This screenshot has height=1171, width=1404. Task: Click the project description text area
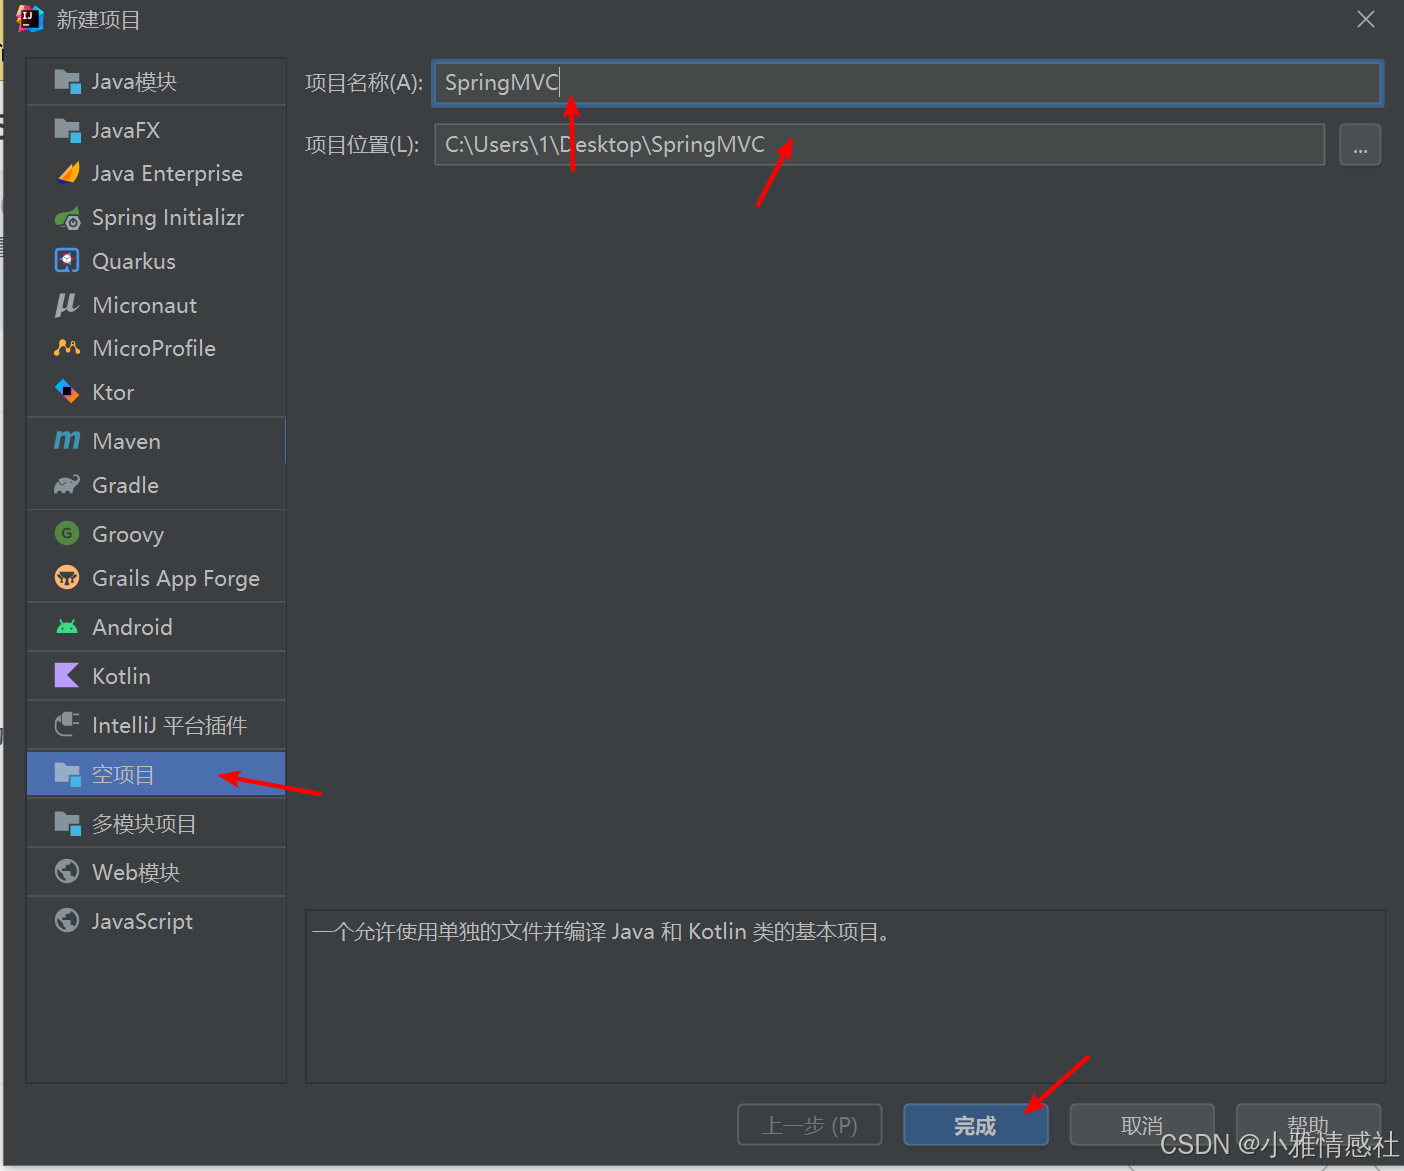coord(846,996)
